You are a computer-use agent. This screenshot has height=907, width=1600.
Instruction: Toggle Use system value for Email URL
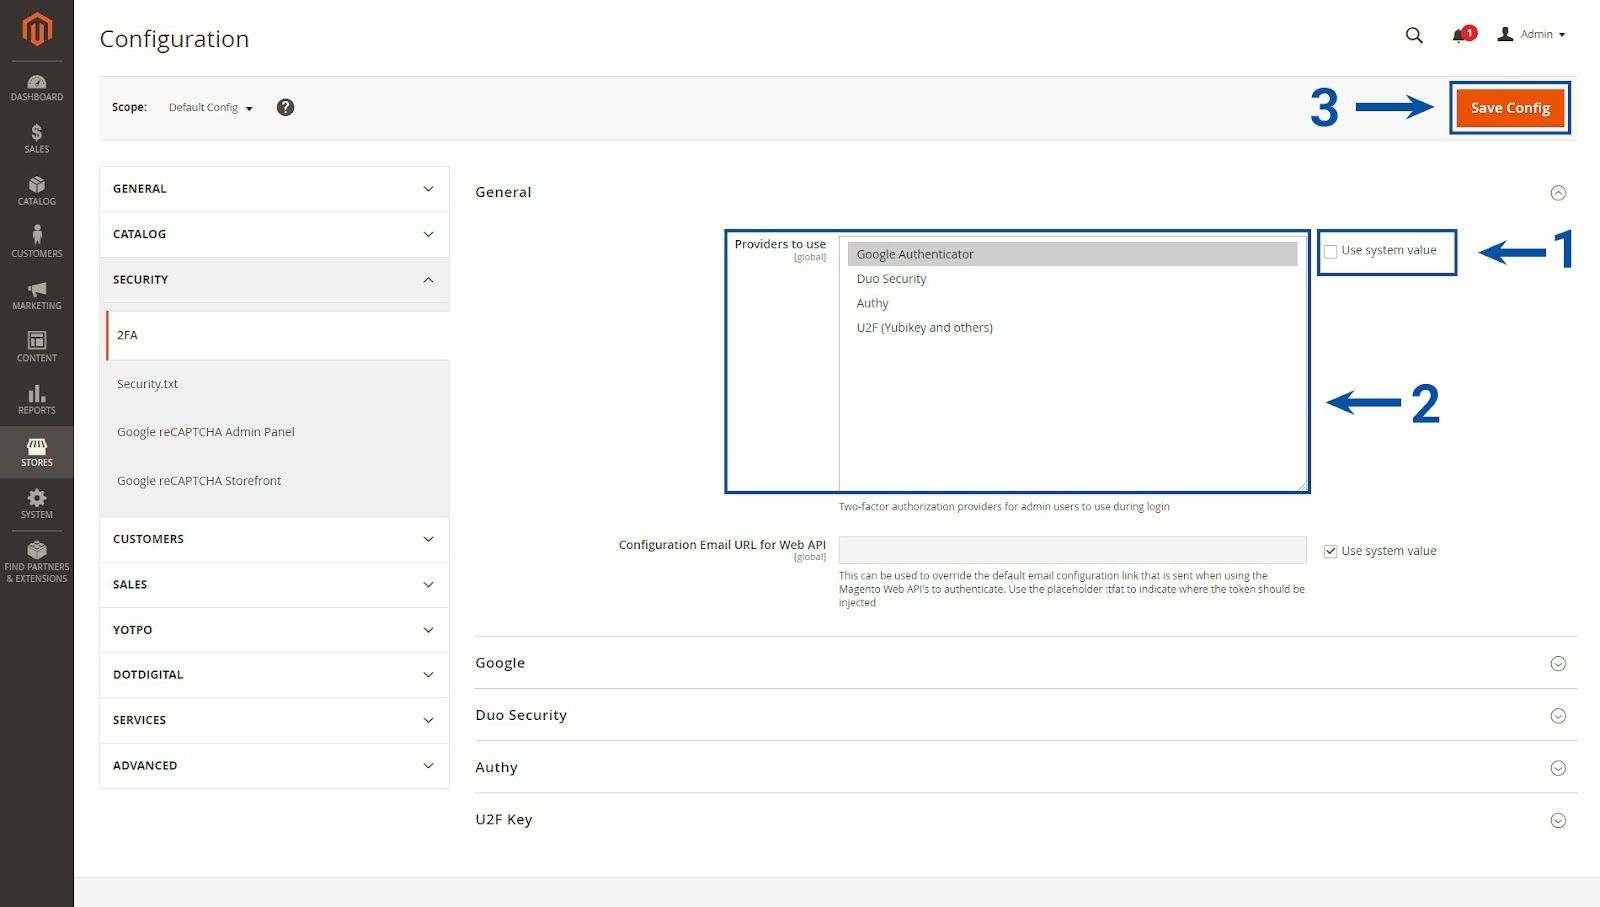pyautogui.click(x=1330, y=551)
